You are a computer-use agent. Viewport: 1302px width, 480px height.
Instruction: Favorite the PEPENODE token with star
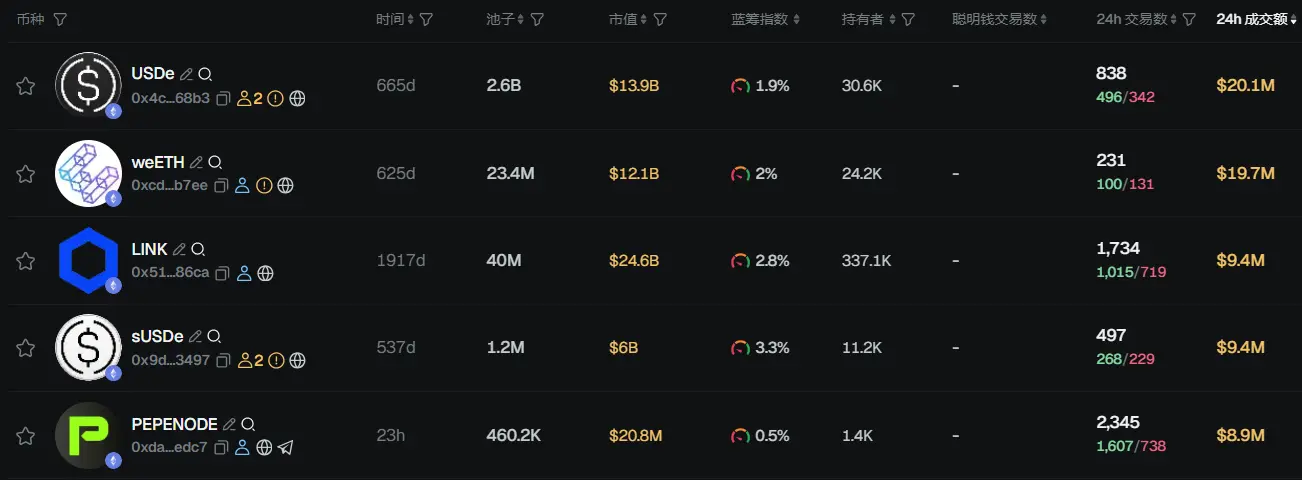coord(26,436)
